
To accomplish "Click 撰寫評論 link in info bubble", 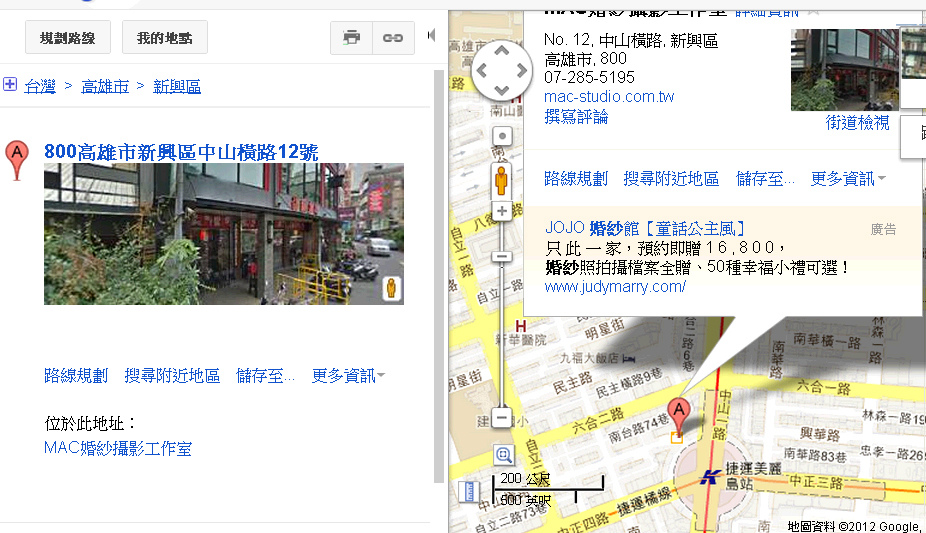I will click(576, 116).
